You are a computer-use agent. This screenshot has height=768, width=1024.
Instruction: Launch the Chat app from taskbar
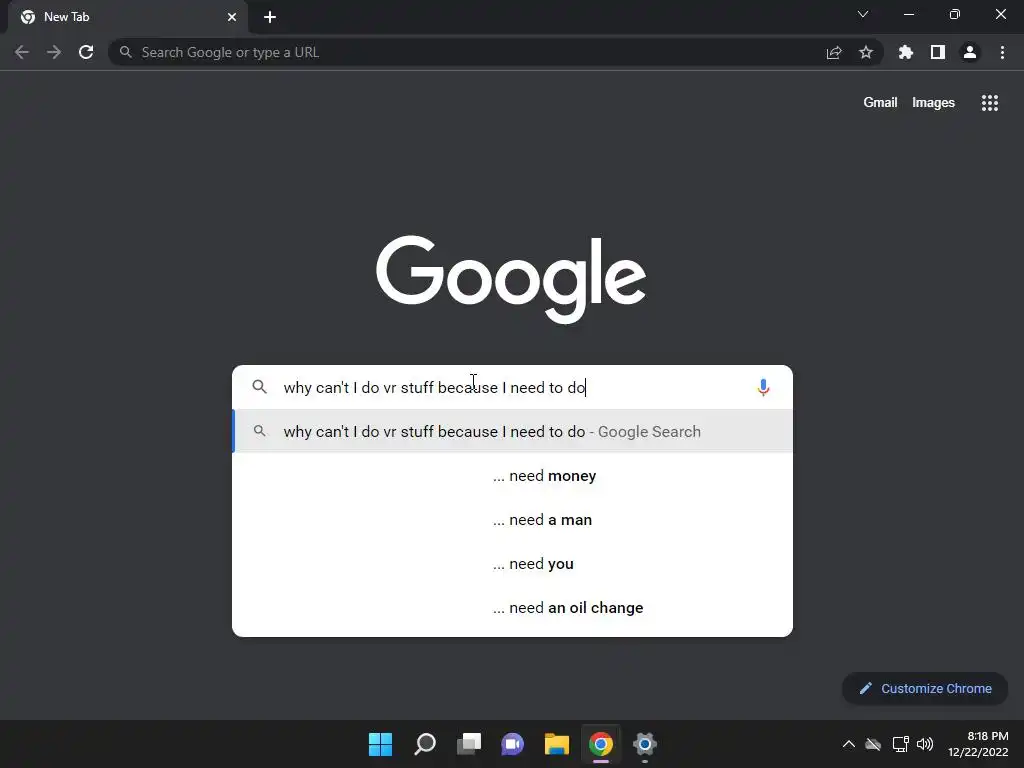pos(513,744)
